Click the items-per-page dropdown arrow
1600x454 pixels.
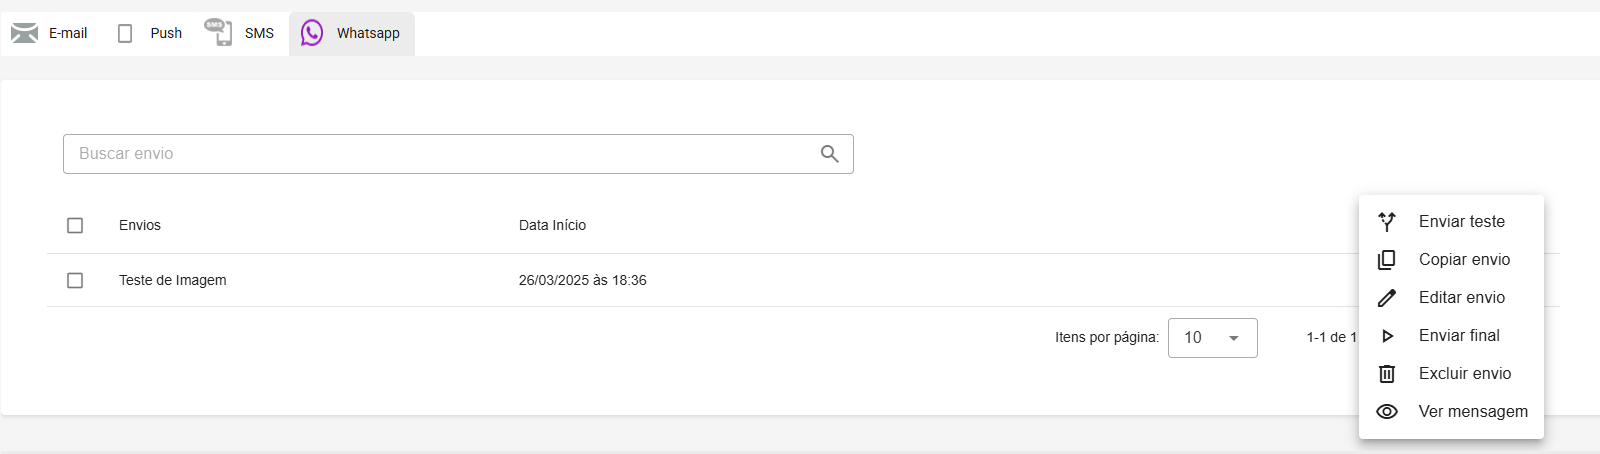pos(1234,338)
